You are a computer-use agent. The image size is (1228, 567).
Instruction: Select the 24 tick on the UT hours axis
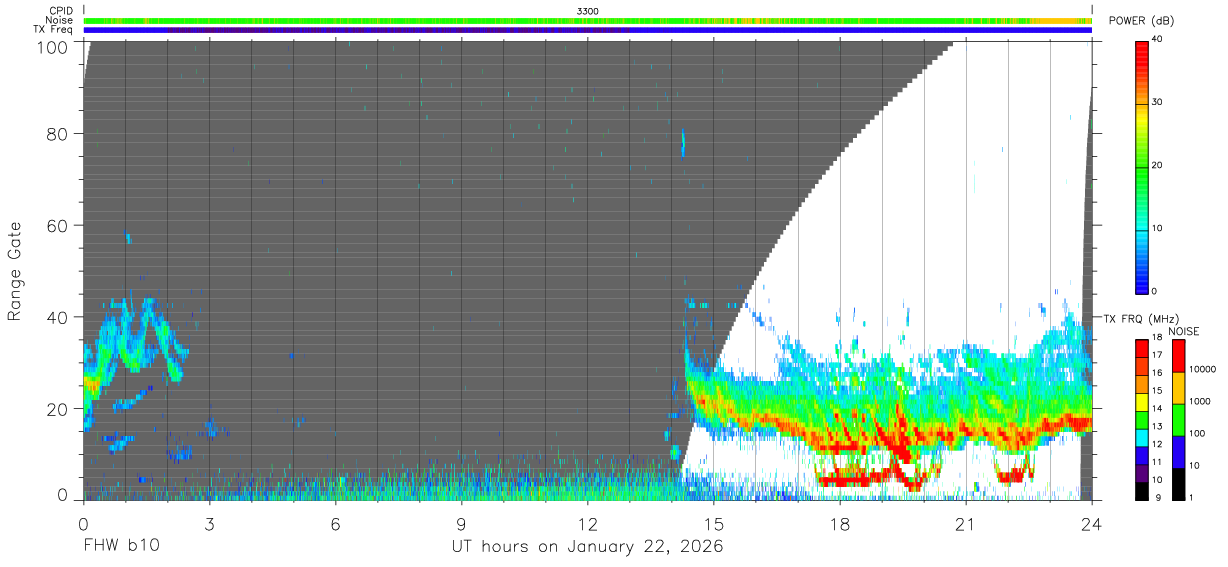pos(1092,523)
